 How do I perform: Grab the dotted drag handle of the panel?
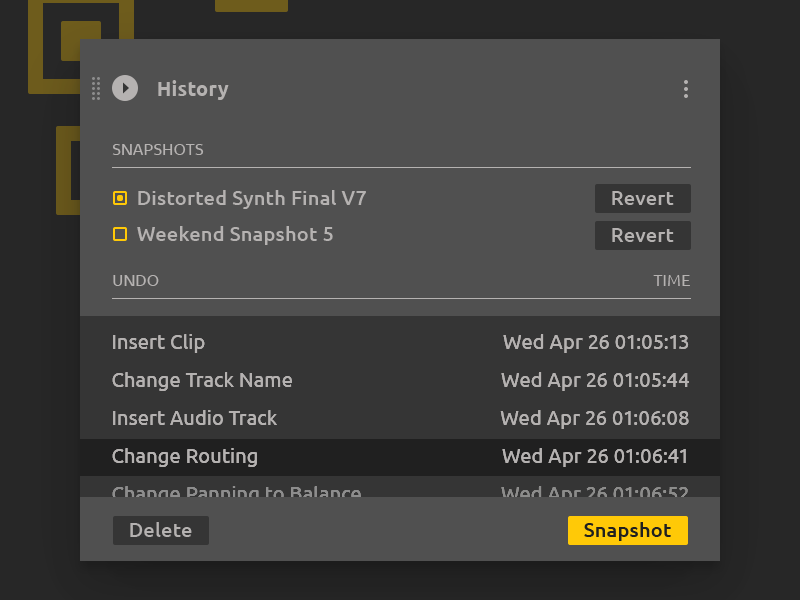pos(96,89)
